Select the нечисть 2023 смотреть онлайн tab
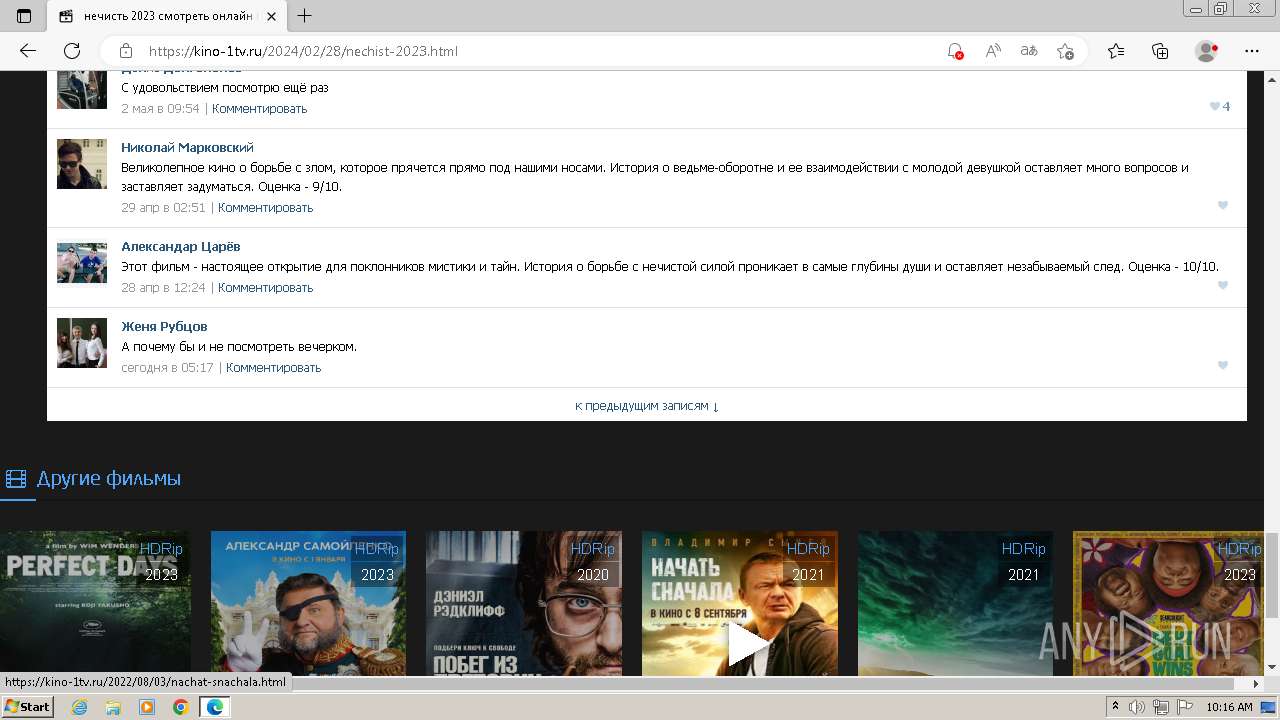This screenshot has height=720, width=1280. [167, 16]
